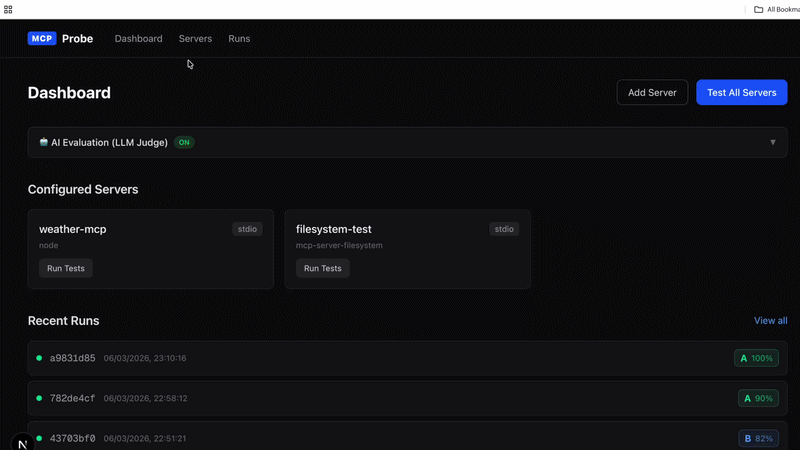Click the AI Evaluation (LLM Judge) label
800x450 pixels.
tap(109, 142)
